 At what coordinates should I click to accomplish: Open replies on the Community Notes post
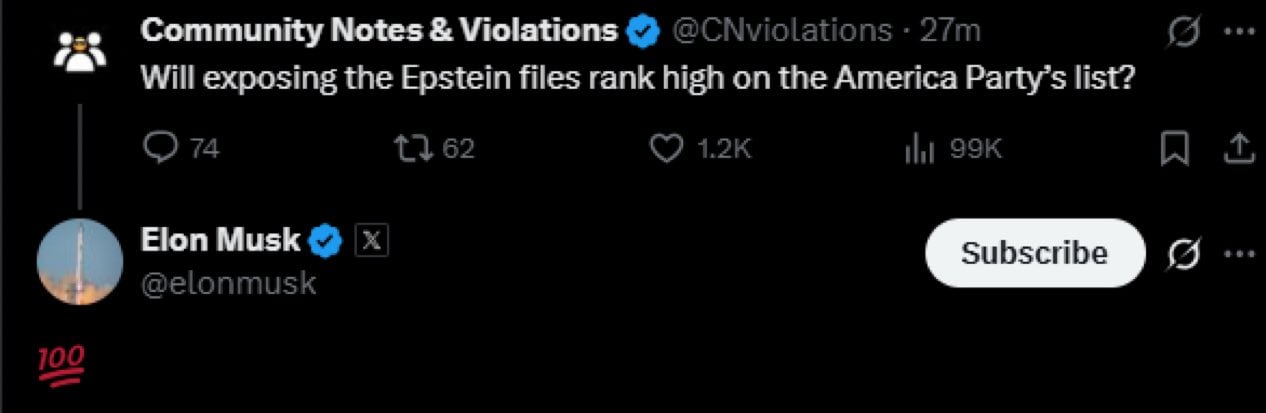pos(162,148)
